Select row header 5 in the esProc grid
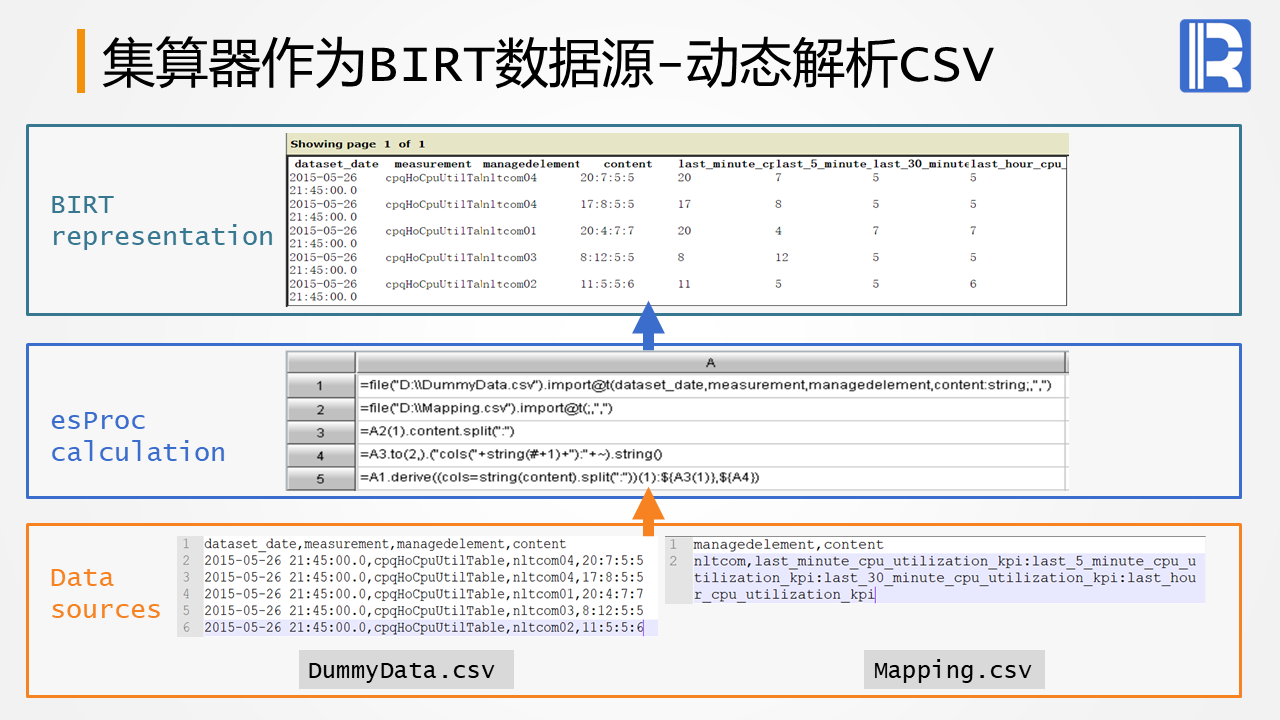This screenshot has width=1280, height=720. [320, 478]
